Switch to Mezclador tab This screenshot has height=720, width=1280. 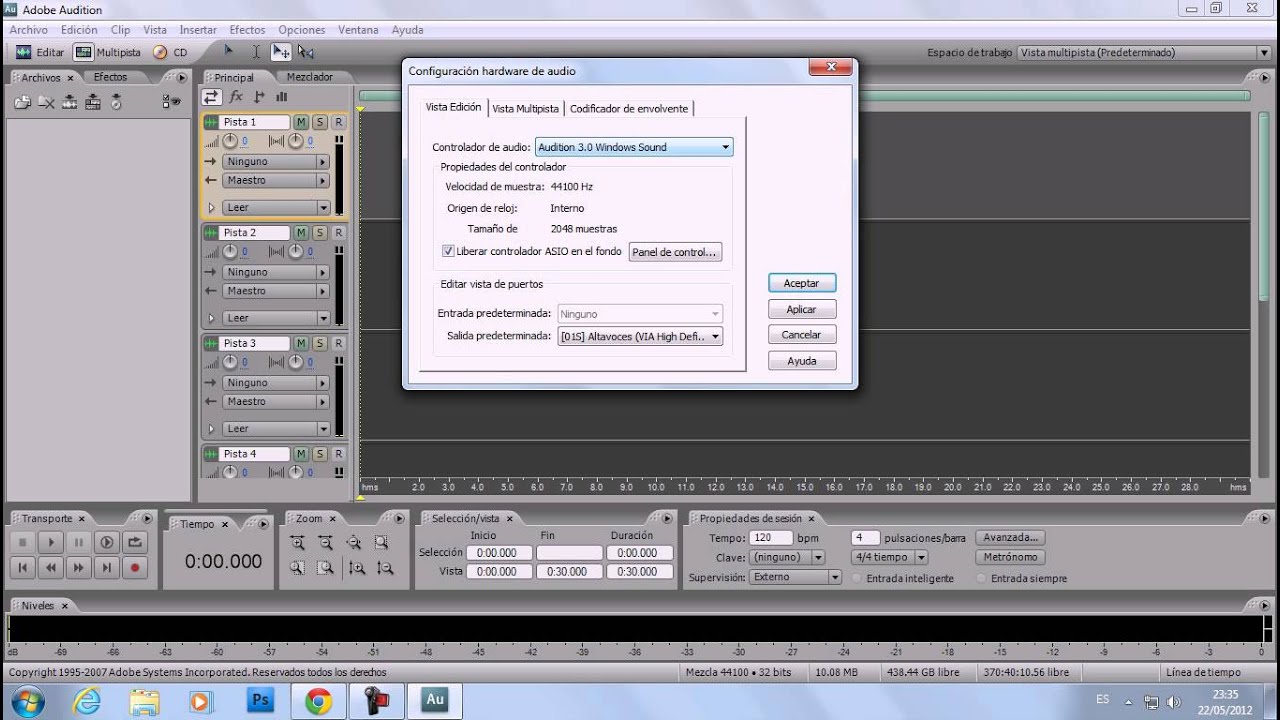point(310,77)
